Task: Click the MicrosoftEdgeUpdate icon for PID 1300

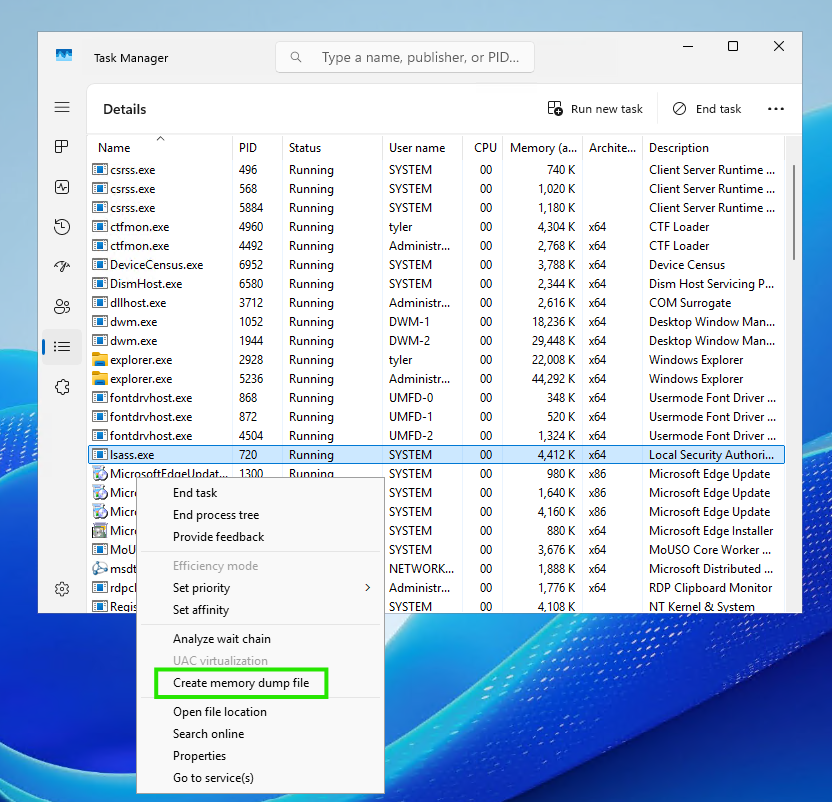Action: (x=100, y=473)
